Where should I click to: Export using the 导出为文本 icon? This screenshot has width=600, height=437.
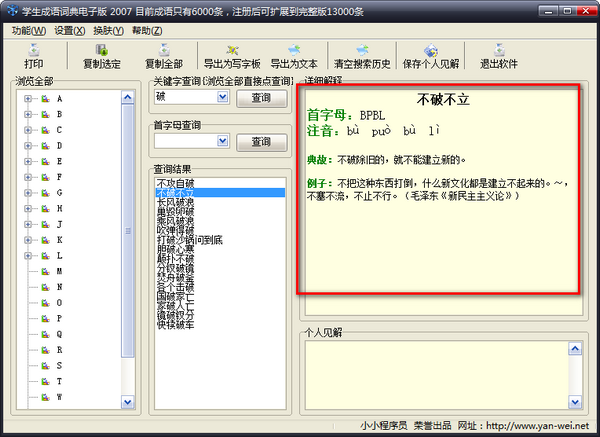point(293,50)
